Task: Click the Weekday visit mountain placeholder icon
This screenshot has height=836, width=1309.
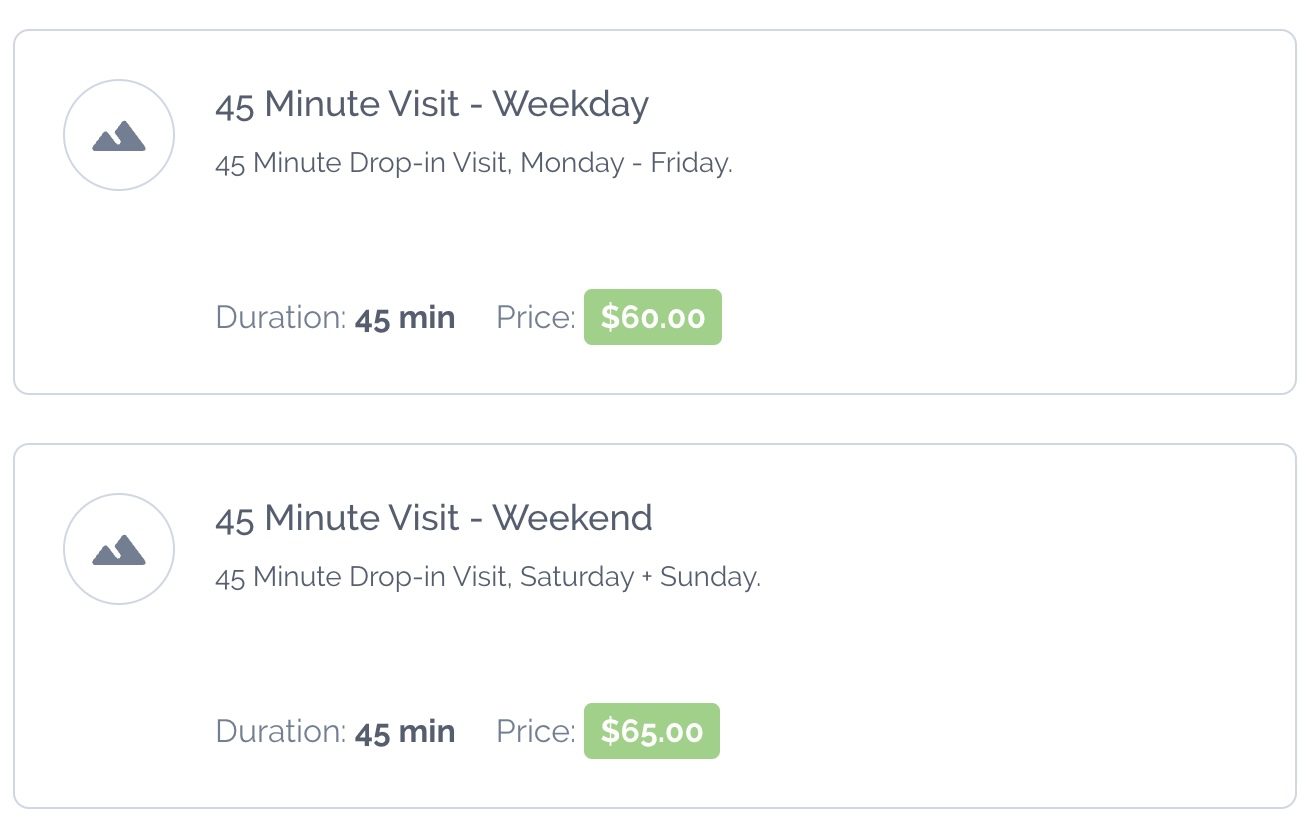Action: point(119,136)
